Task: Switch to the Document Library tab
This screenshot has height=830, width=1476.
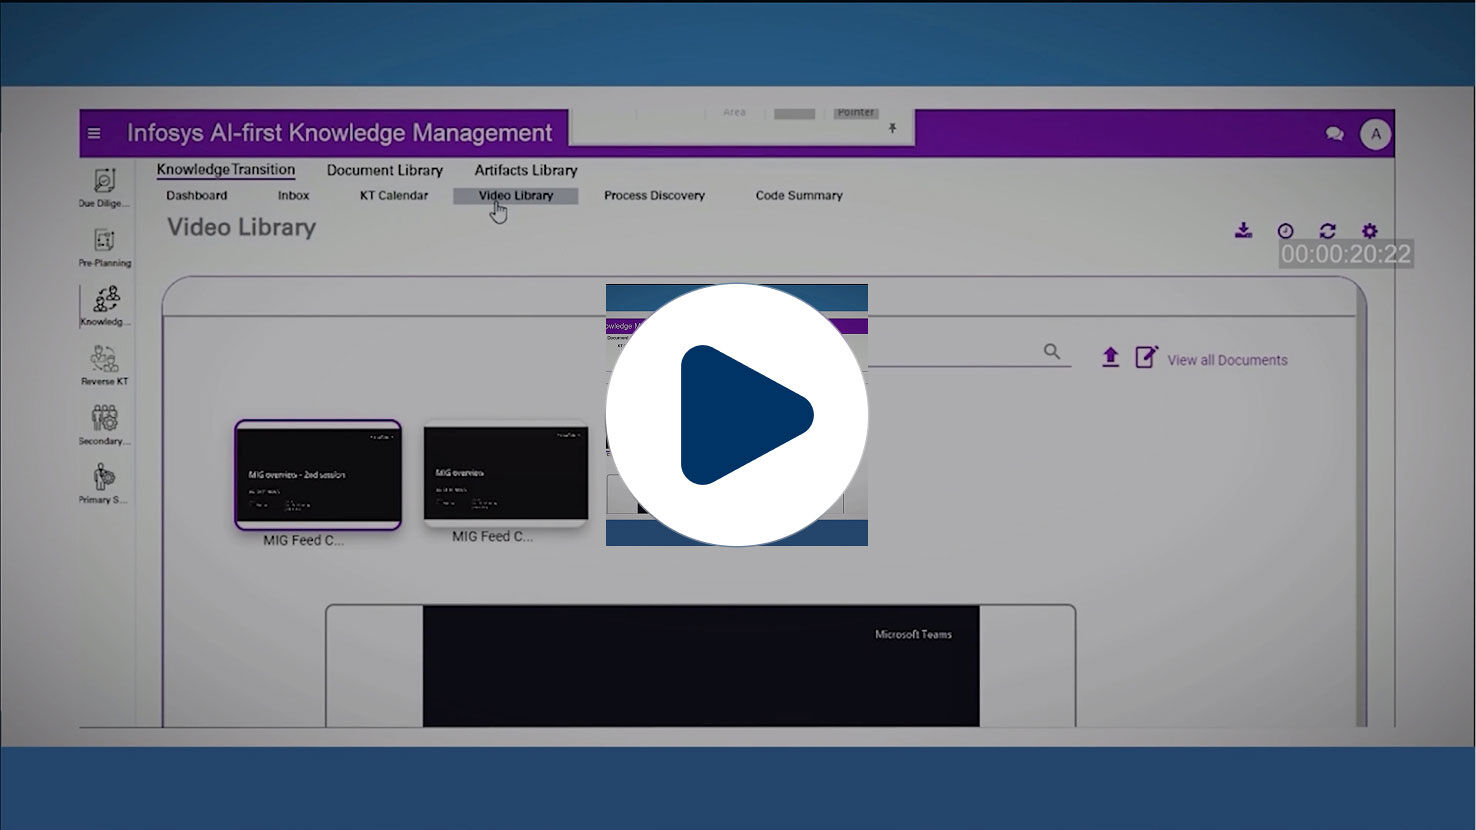Action: click(x=384, y=170)
